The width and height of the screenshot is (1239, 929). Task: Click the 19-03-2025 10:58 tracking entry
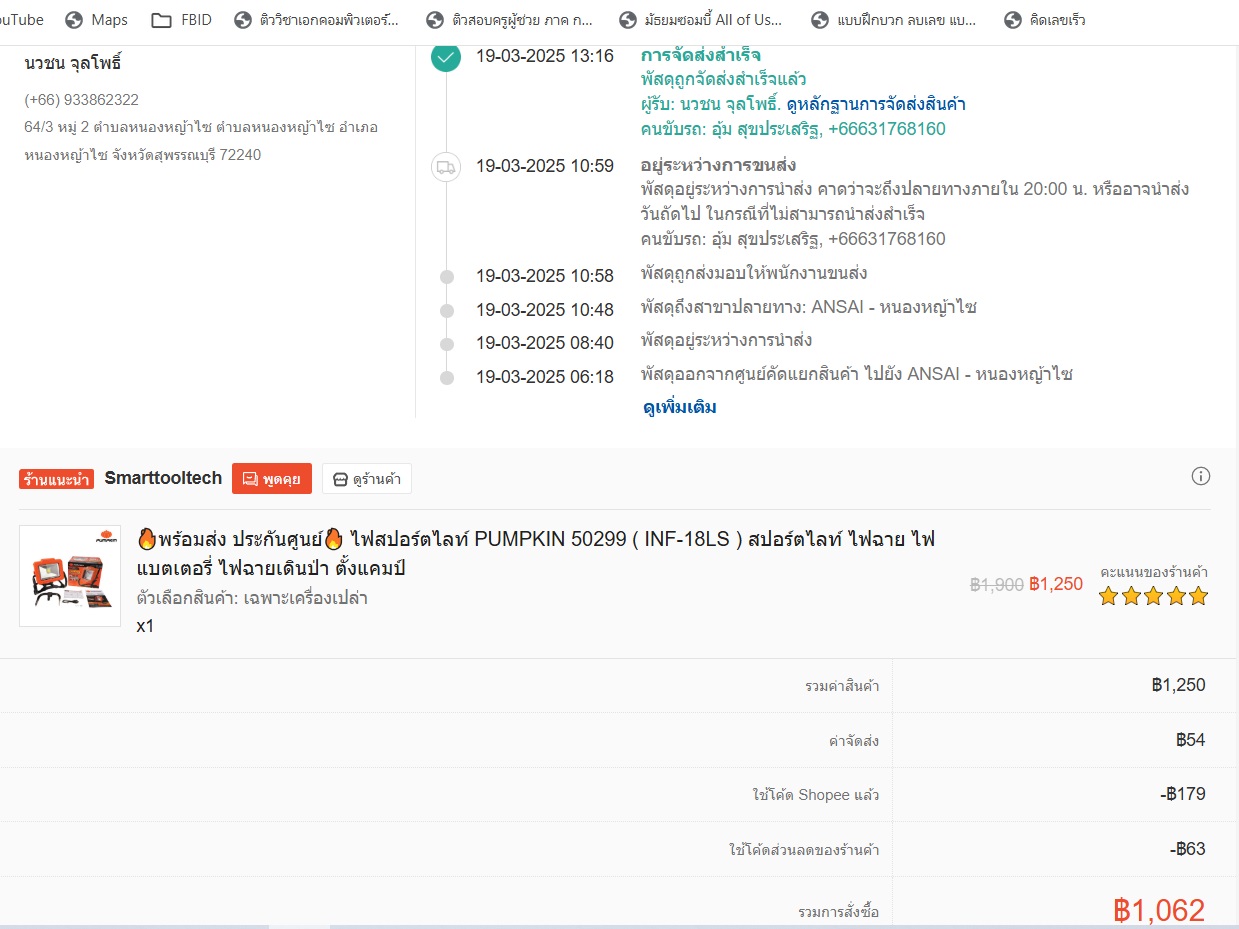tap(671, 275)
